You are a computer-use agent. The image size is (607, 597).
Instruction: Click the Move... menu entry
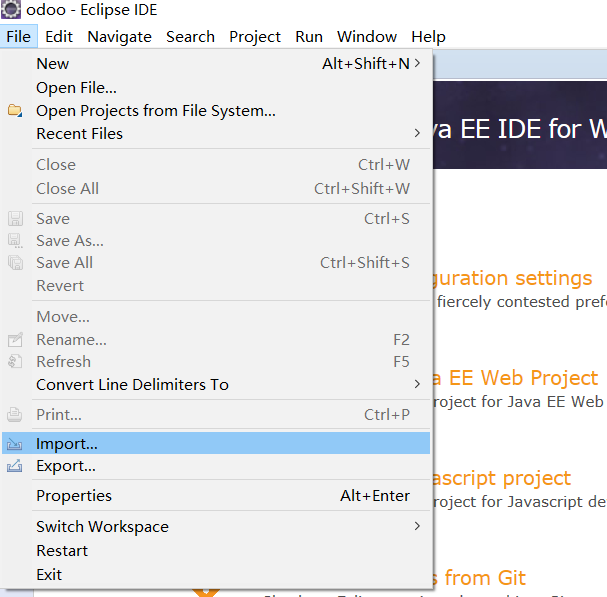[x=216, y=317]
